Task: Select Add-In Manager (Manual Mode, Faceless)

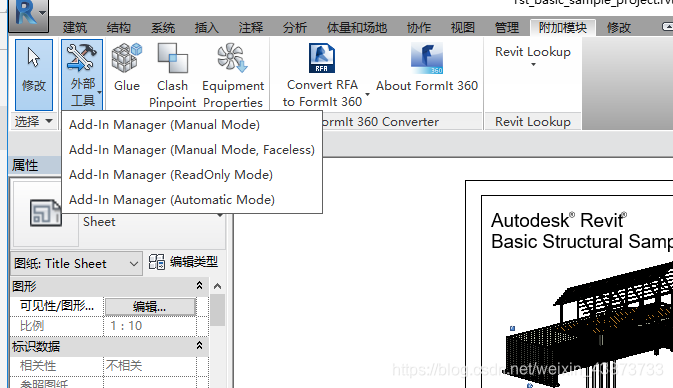Action: [x=192, y=150]
